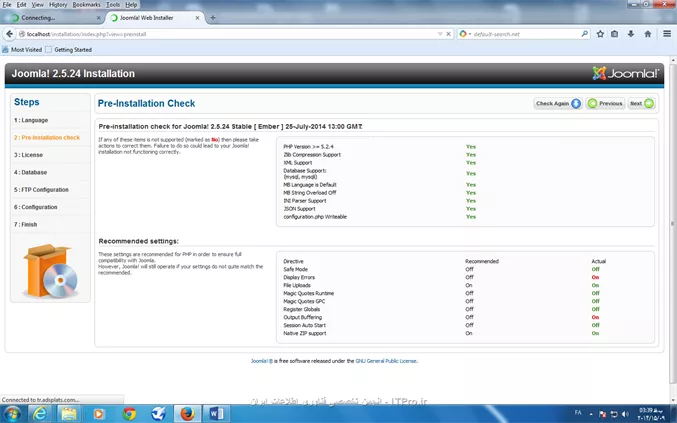The image size is (677, 423).
Task: Click the default-search.net search field
Action: [525, 34]
